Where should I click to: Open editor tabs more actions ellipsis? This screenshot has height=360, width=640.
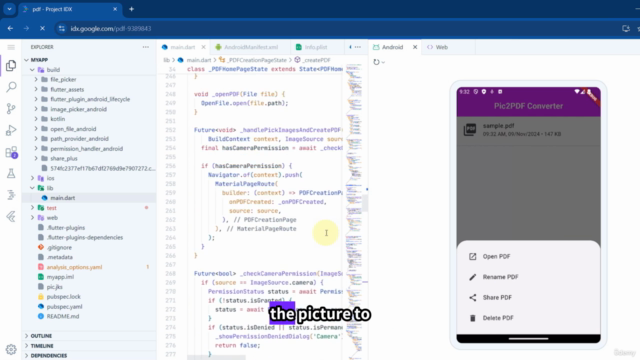tap(358, 47)
